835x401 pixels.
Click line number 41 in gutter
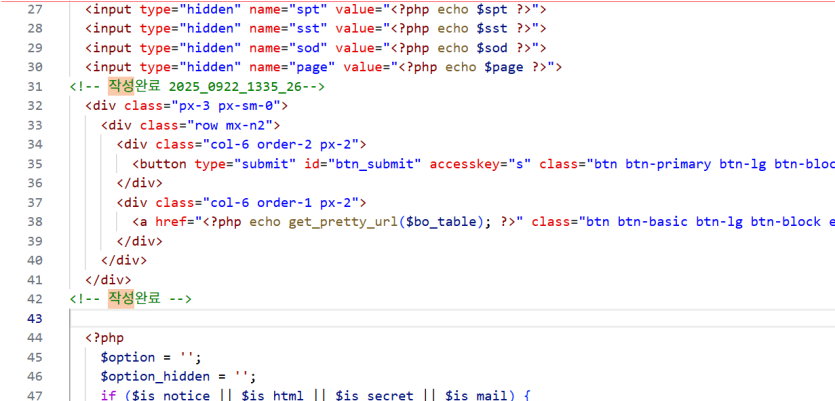tap(35, 280)
